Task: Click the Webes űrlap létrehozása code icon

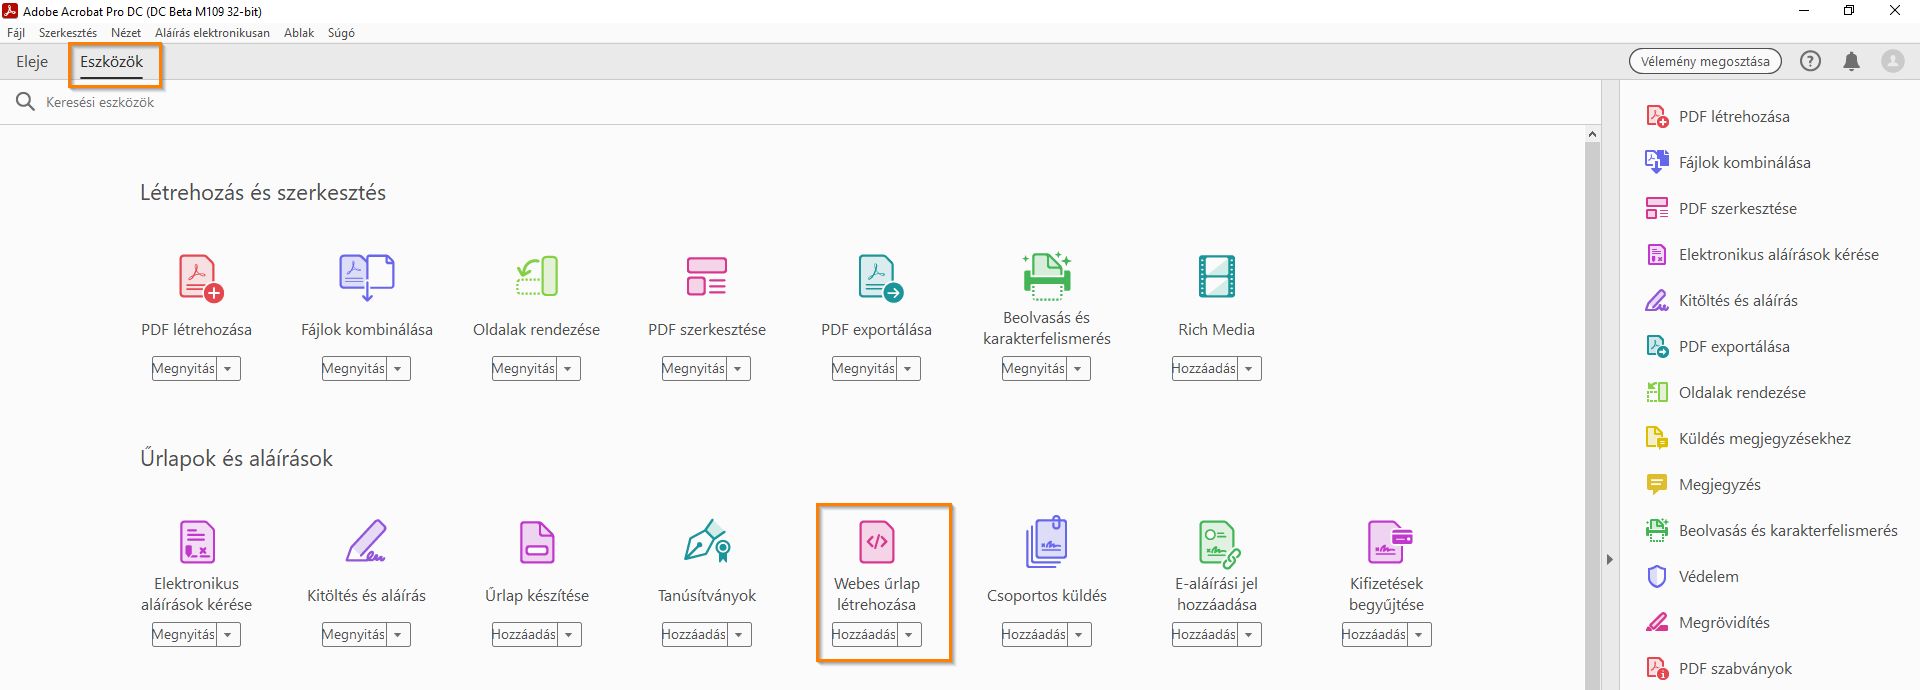Action: (877, 542)
